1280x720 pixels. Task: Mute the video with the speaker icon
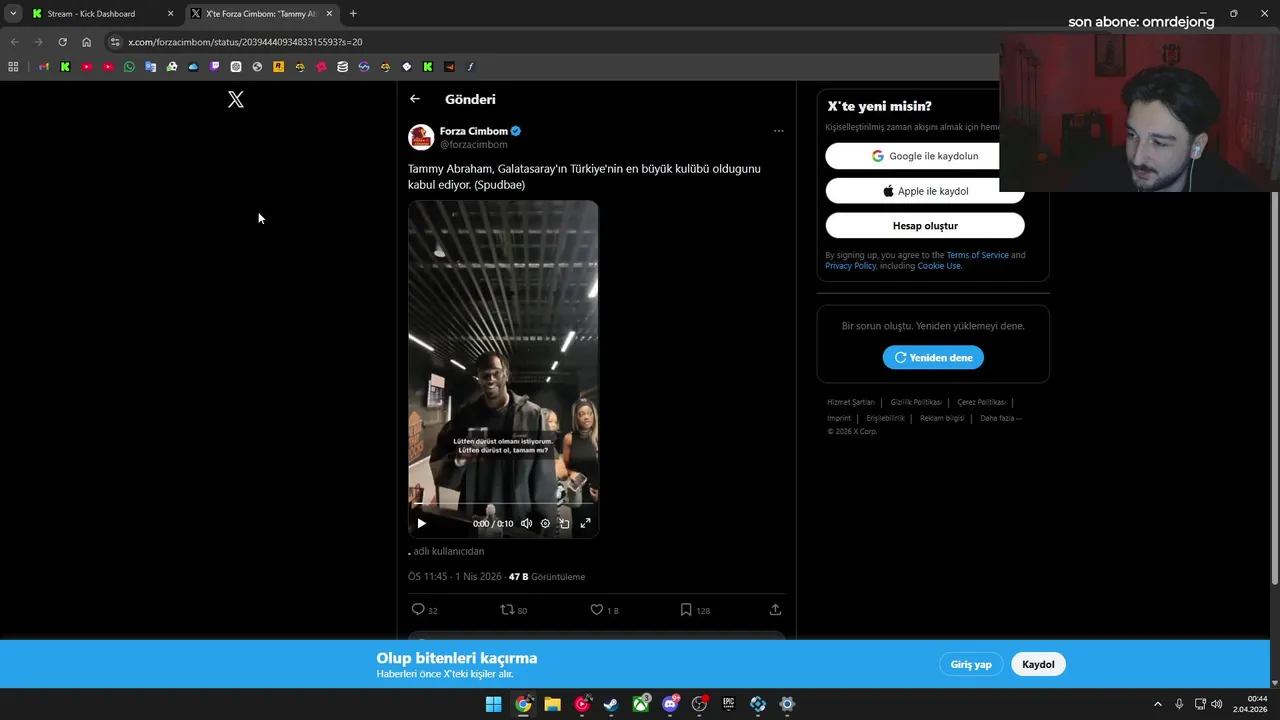point(526,523)
